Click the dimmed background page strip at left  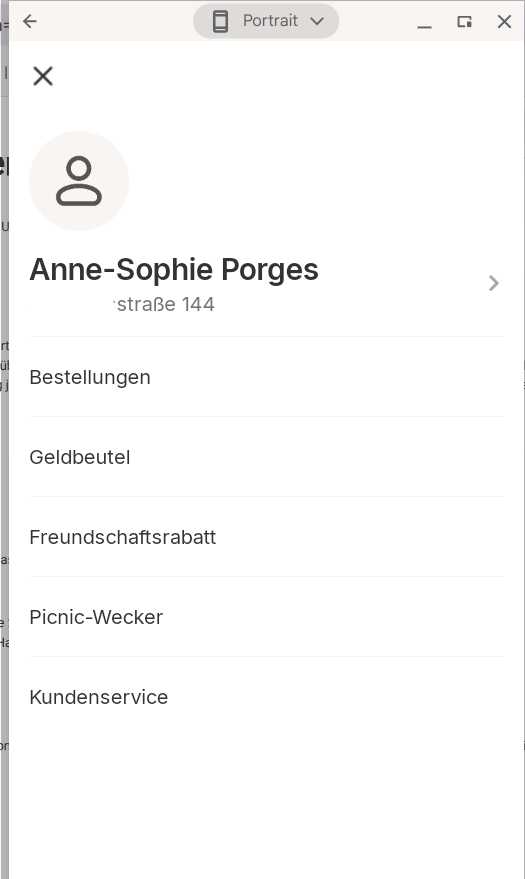(x=4, y=448)
